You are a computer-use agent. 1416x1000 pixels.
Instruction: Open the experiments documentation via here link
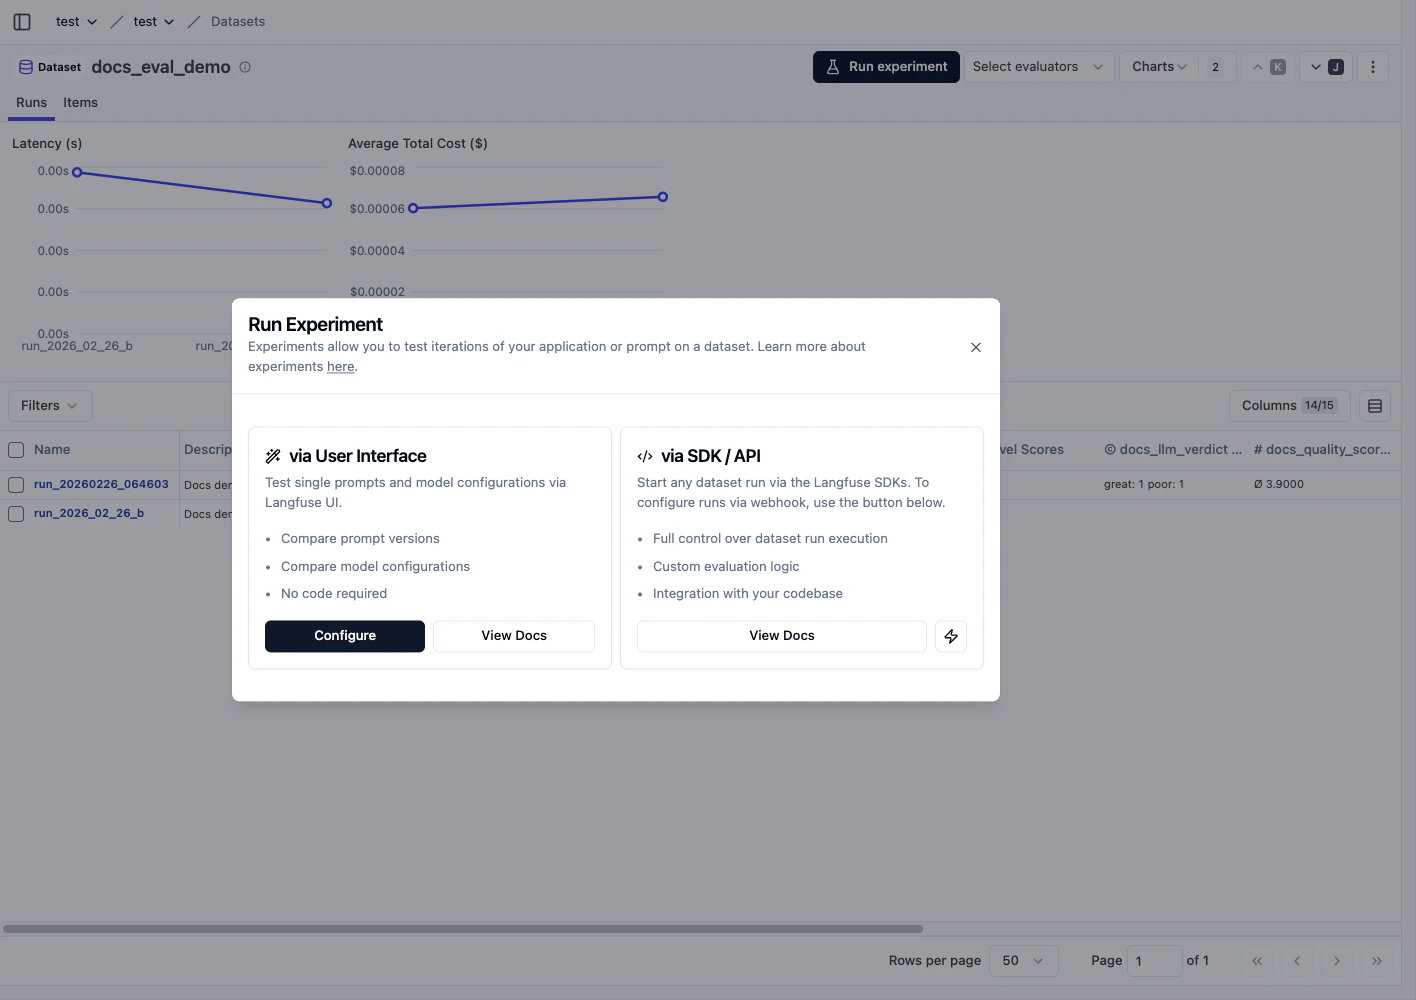tap(340, 366)
